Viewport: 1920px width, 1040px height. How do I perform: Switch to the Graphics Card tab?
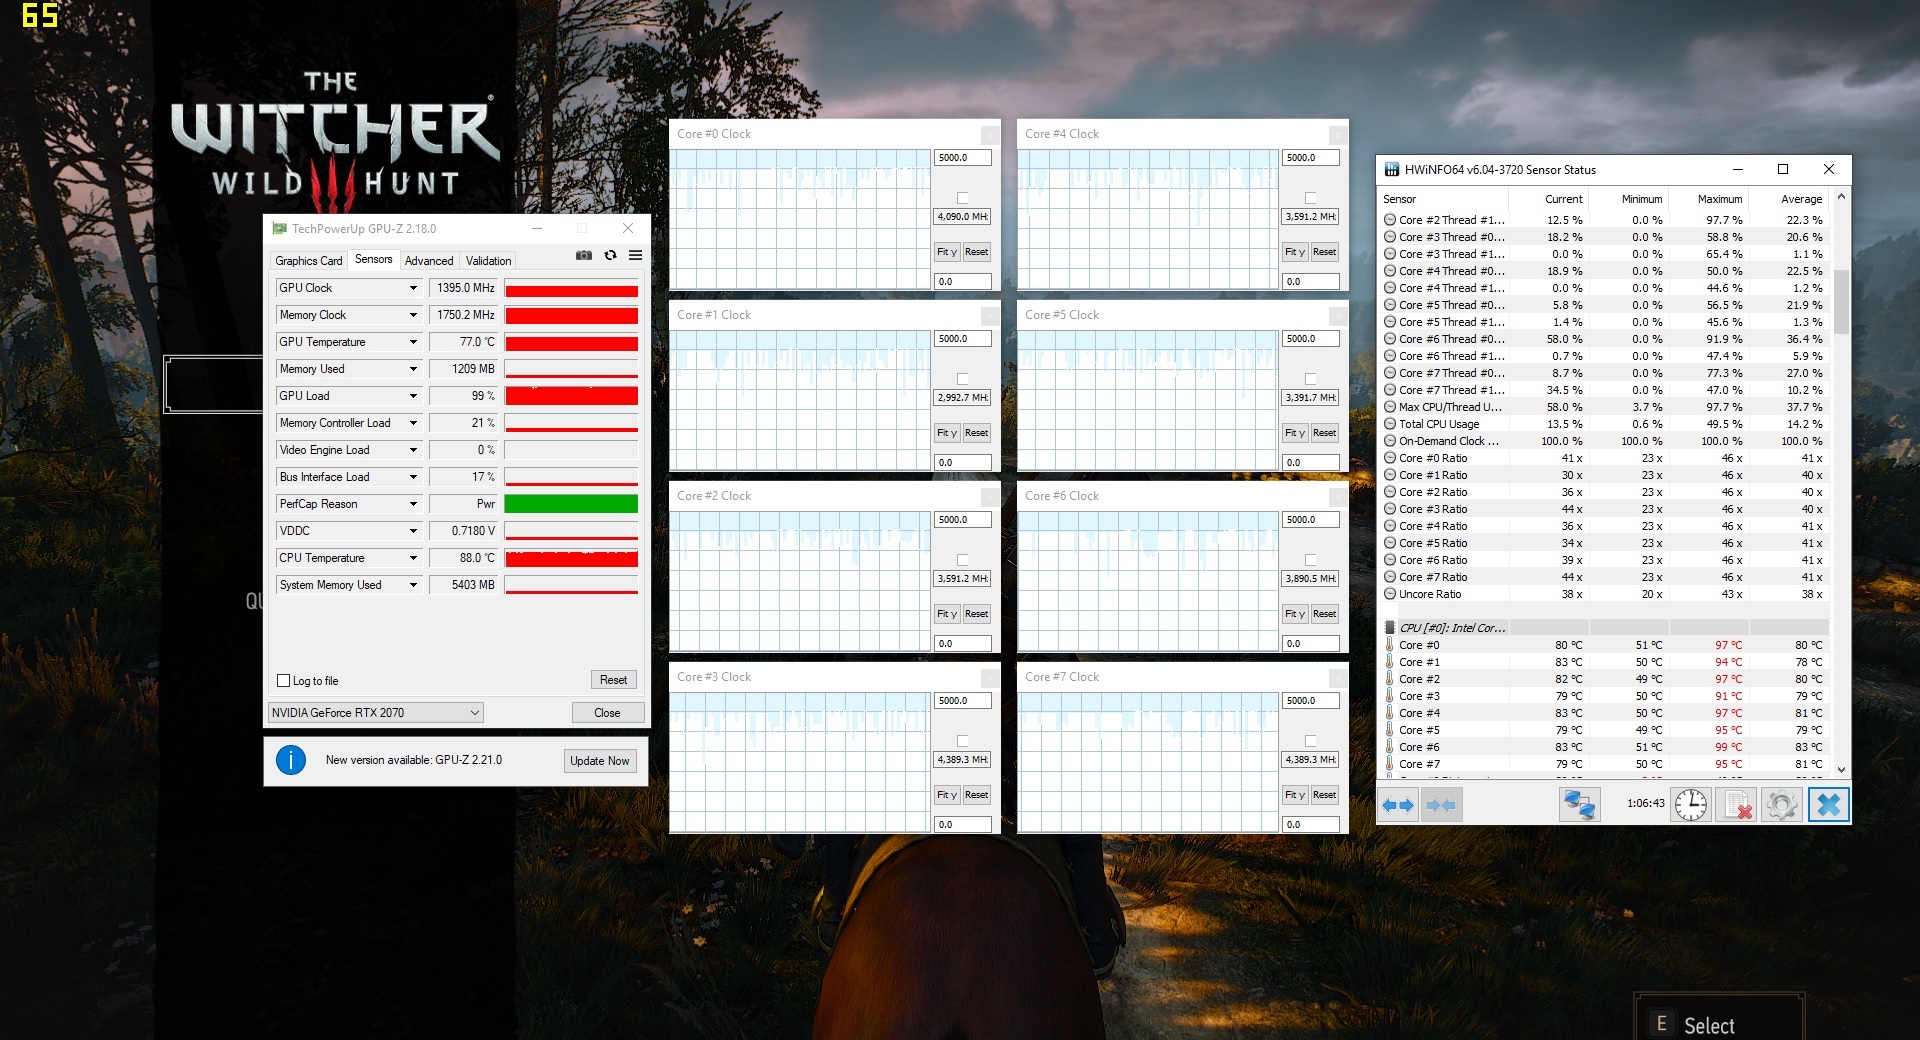pyautogui.click(x=309, y=261)
